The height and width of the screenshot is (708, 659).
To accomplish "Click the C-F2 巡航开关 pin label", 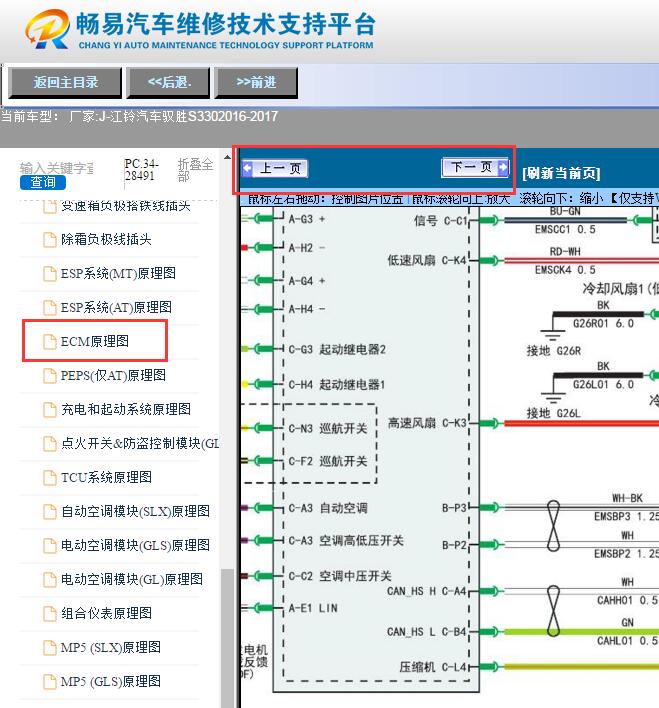I will [328, 461].
